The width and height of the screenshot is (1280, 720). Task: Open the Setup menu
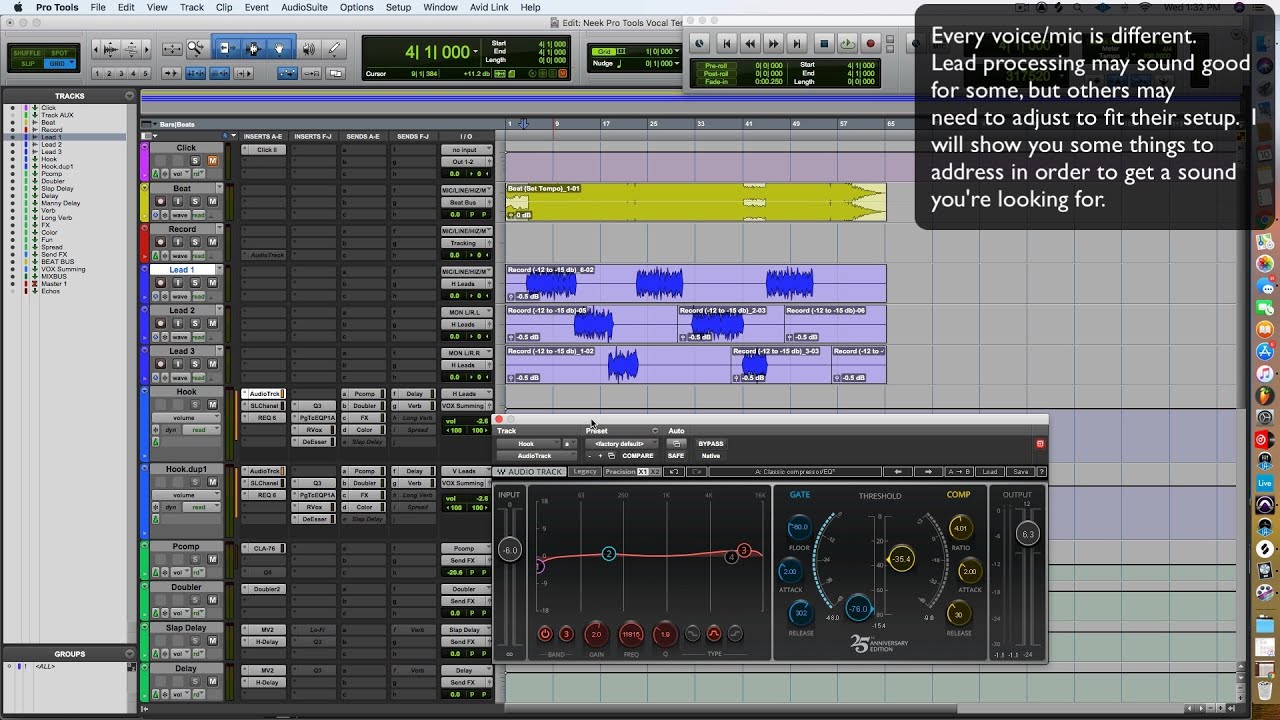coord(398,7)
